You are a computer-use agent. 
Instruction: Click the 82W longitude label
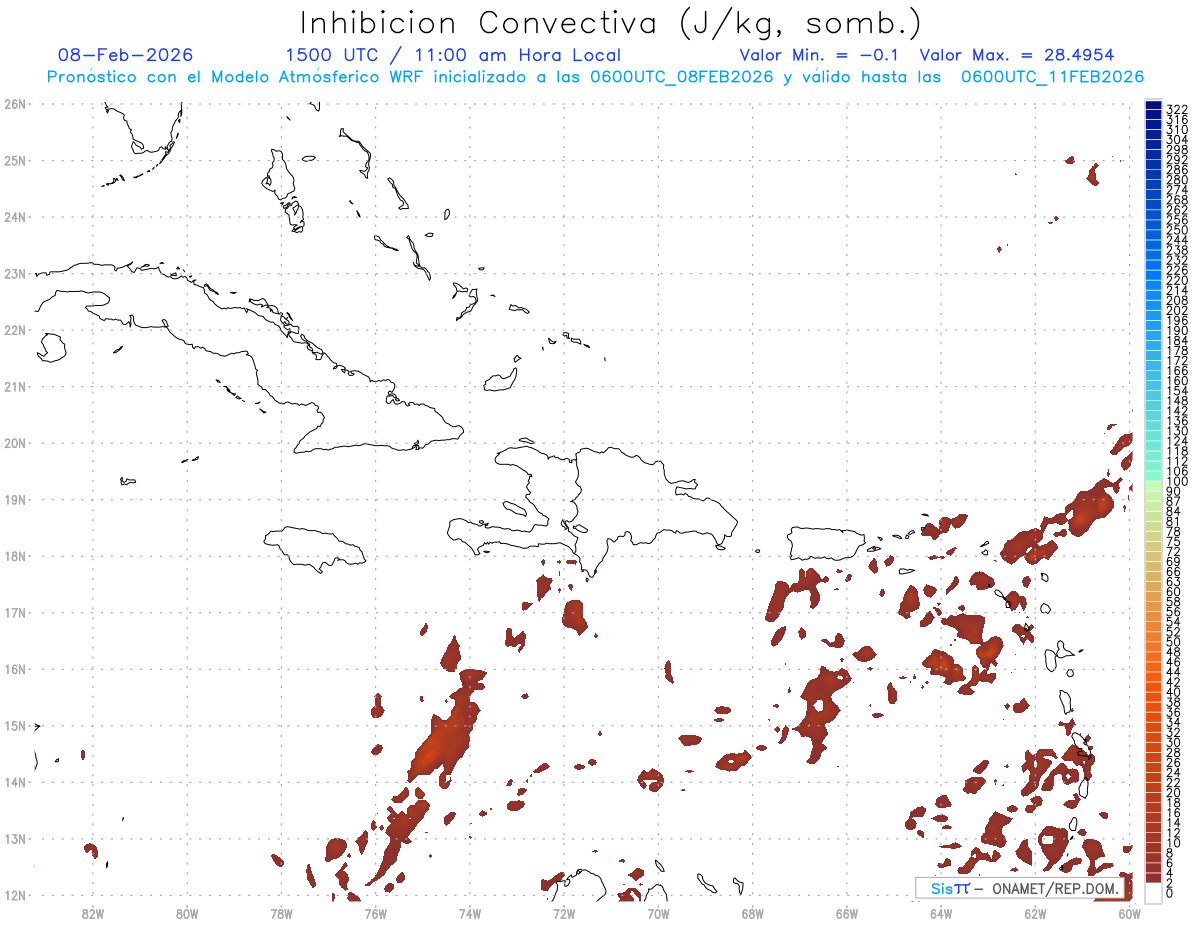(x=92, y=913)
